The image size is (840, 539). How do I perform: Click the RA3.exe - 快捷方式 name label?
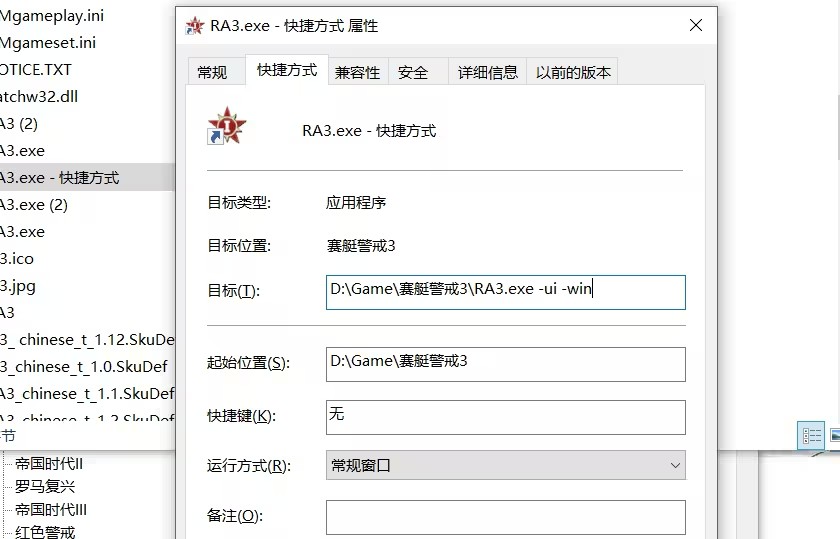point(369,131)
